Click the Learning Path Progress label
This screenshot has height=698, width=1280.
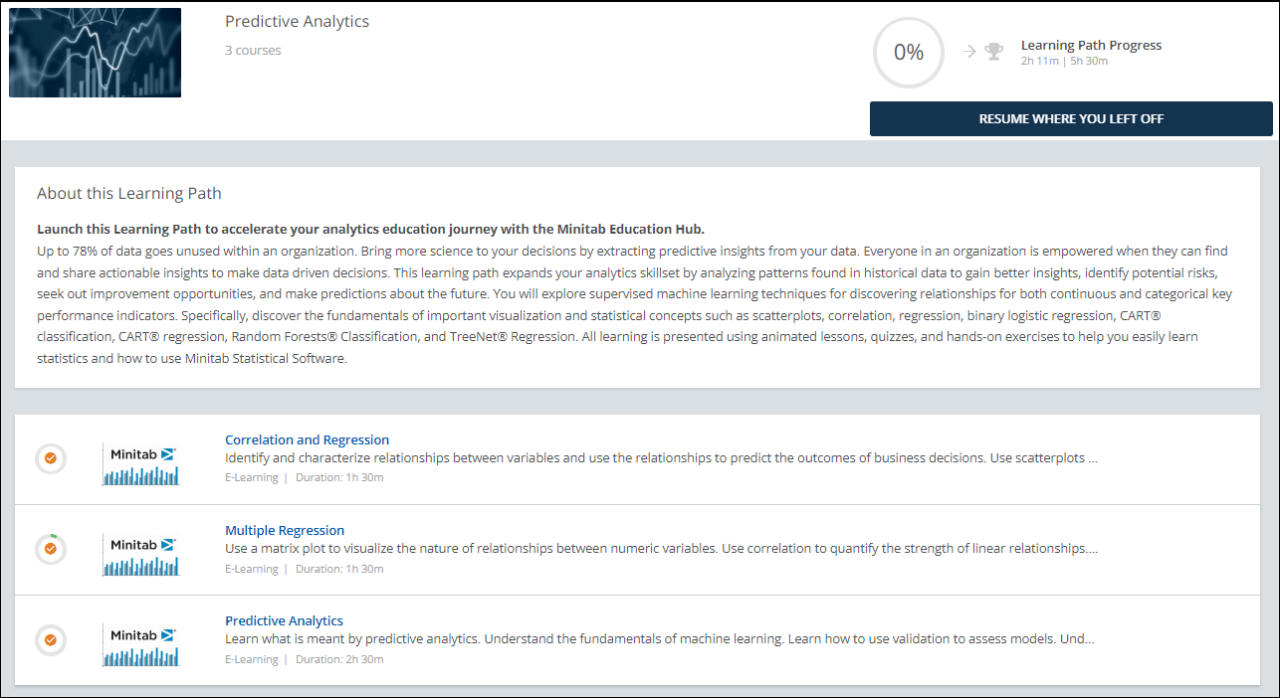click(1091, 45)
